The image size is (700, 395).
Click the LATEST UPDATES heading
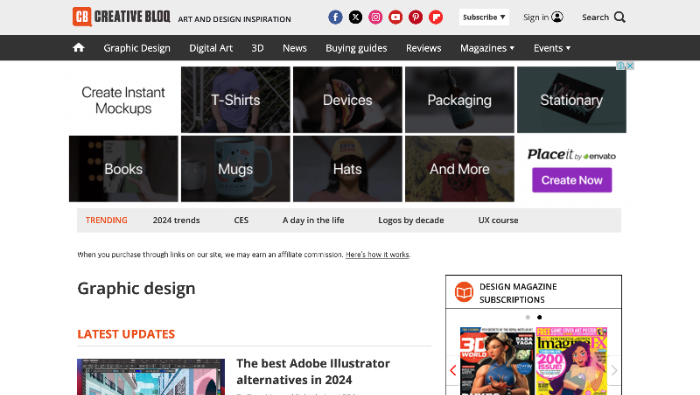click(x=126, y=334)
